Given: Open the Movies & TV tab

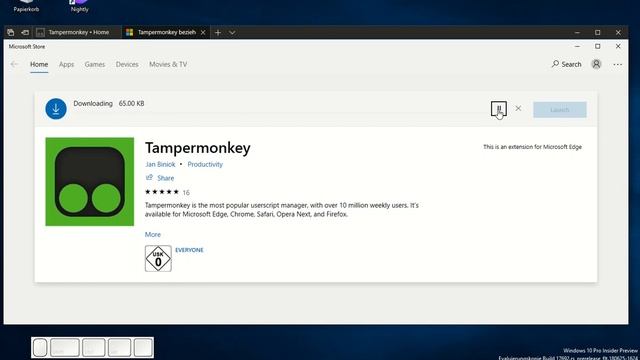Looking at the screenshot, I should [168, 64].
